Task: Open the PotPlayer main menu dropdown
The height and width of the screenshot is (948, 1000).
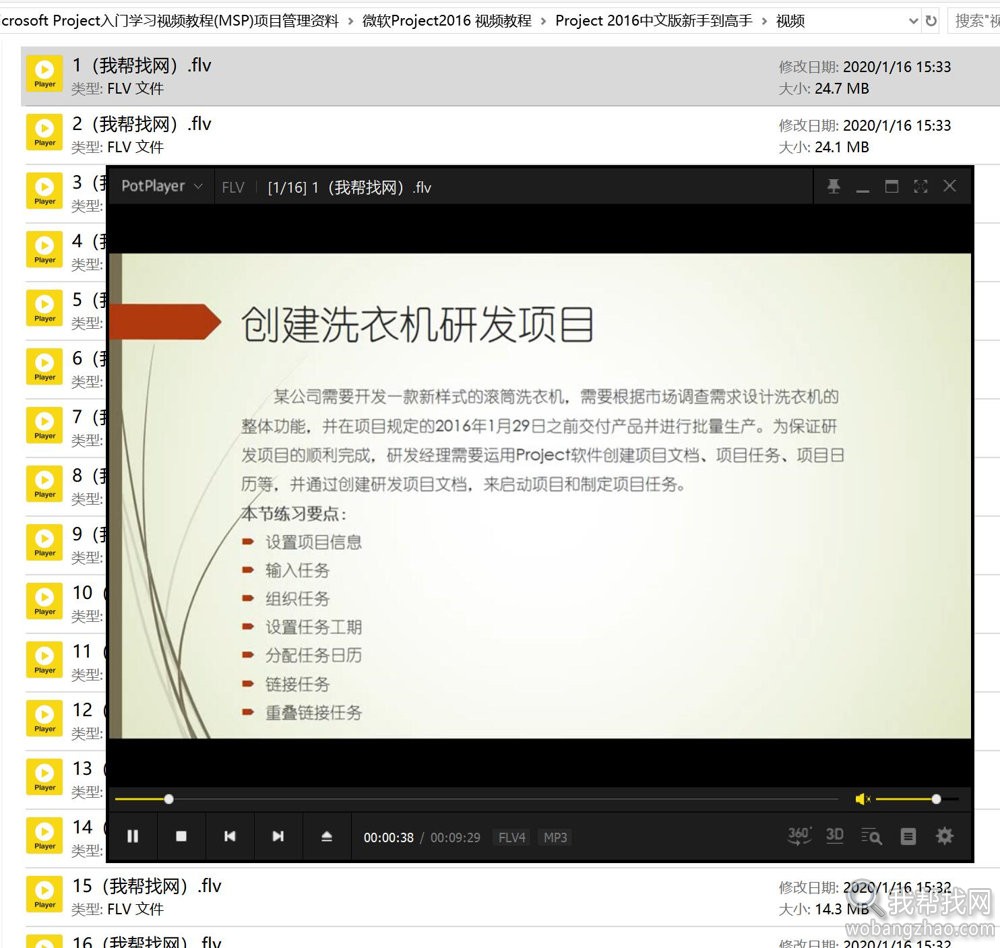Action: 161,186
